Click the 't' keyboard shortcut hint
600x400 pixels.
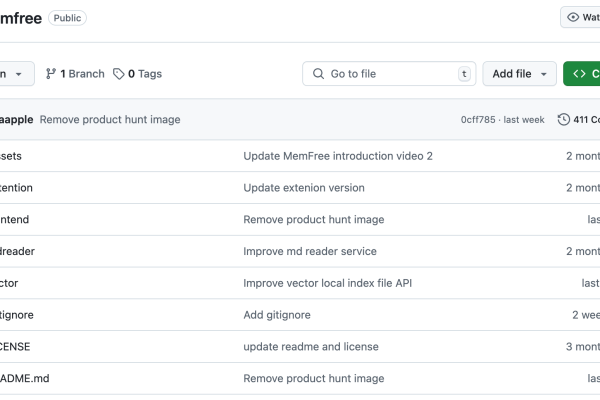pos(464,73)
